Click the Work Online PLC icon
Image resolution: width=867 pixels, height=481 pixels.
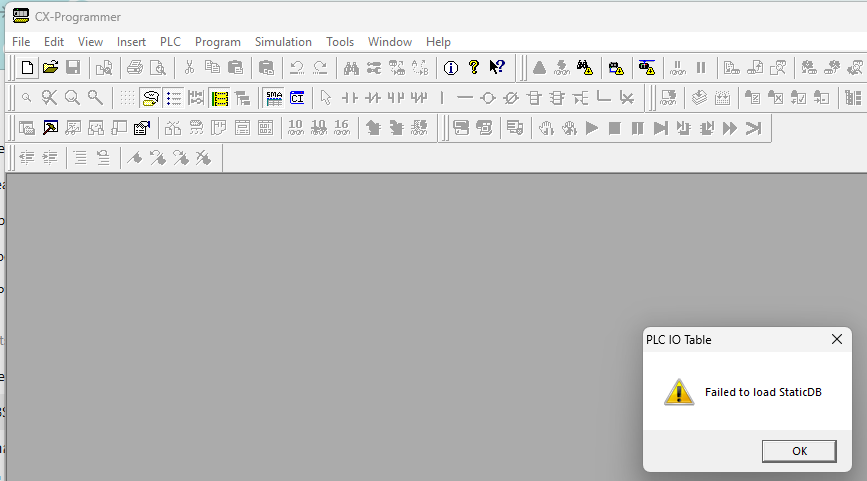tap(539, 68)
